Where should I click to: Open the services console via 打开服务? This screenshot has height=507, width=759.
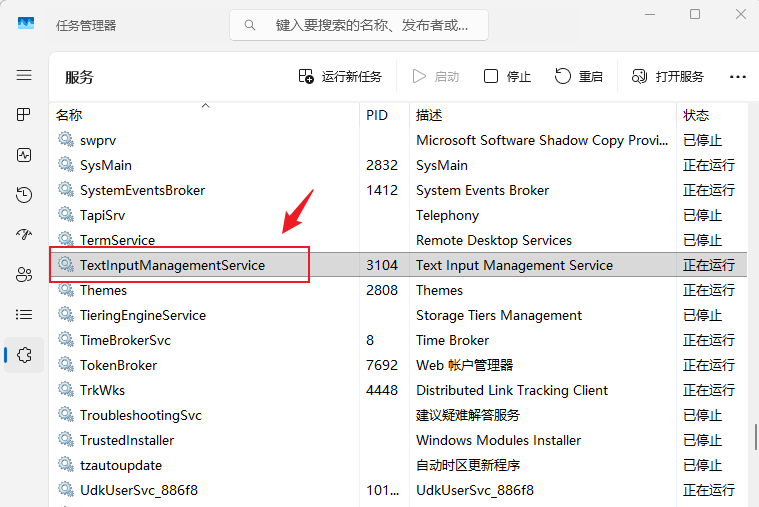tap(667, 76)
